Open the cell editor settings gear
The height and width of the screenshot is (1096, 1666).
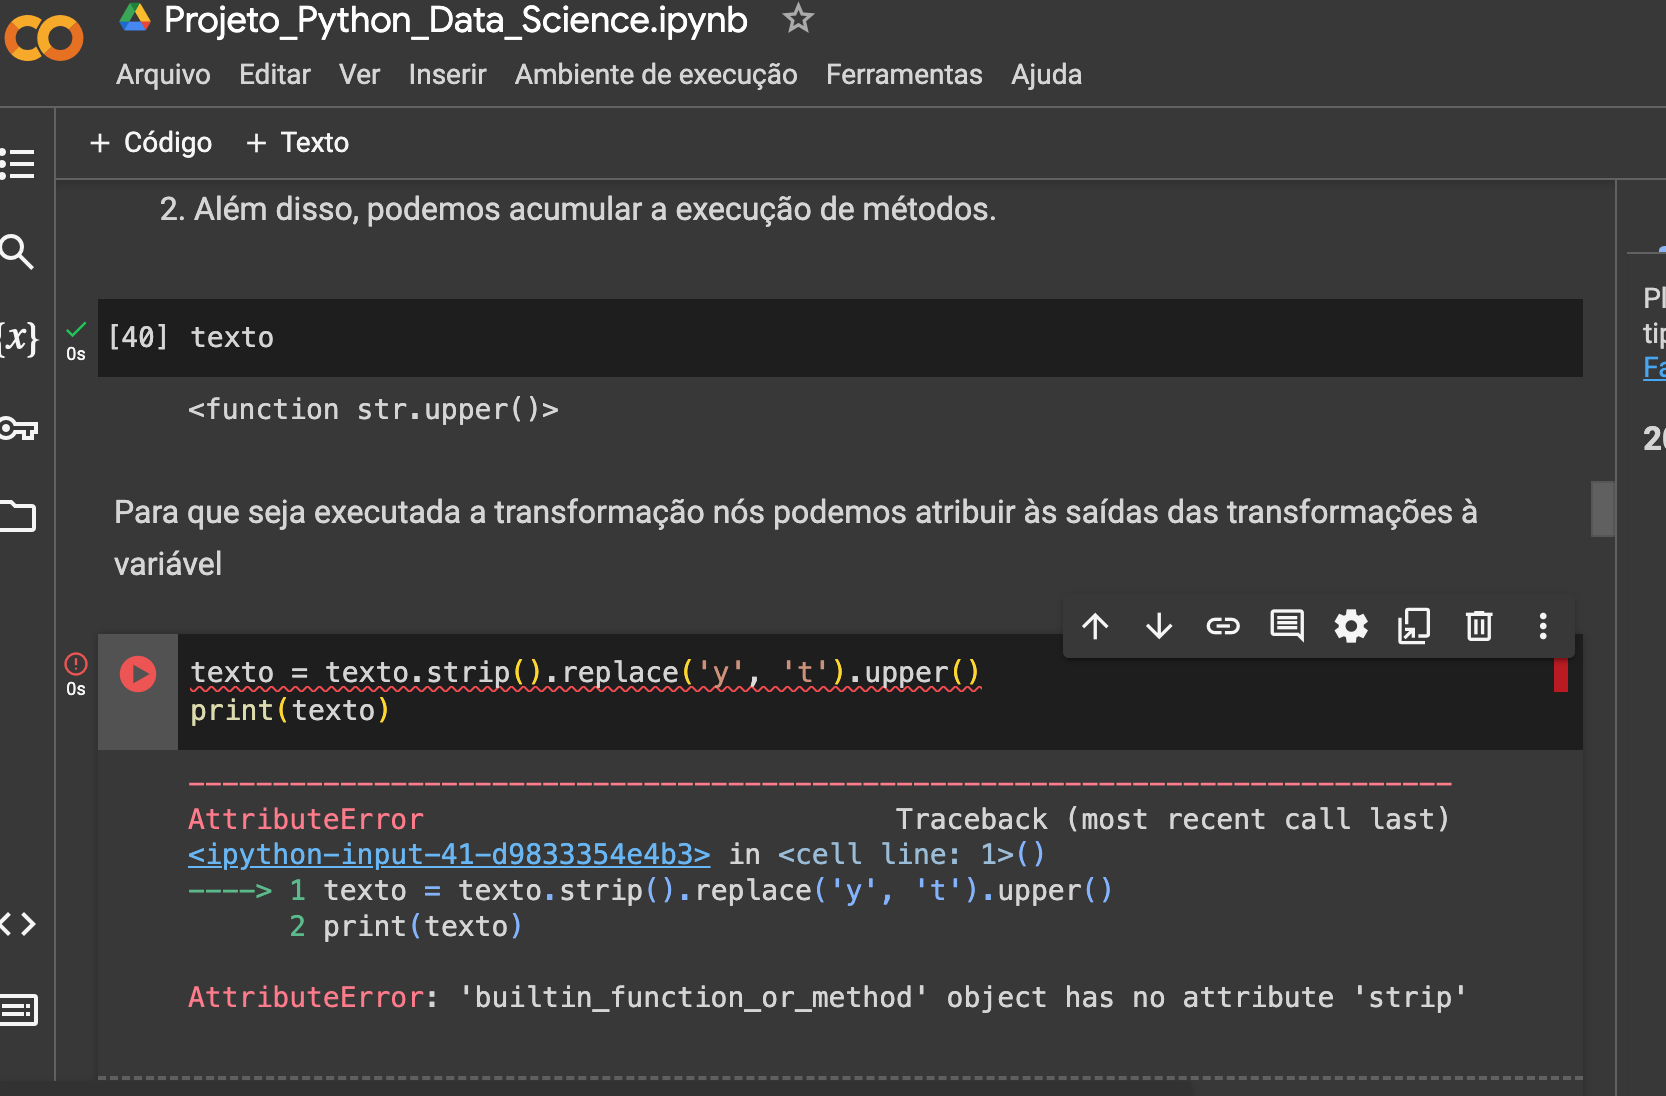(x=1351, y=627)
